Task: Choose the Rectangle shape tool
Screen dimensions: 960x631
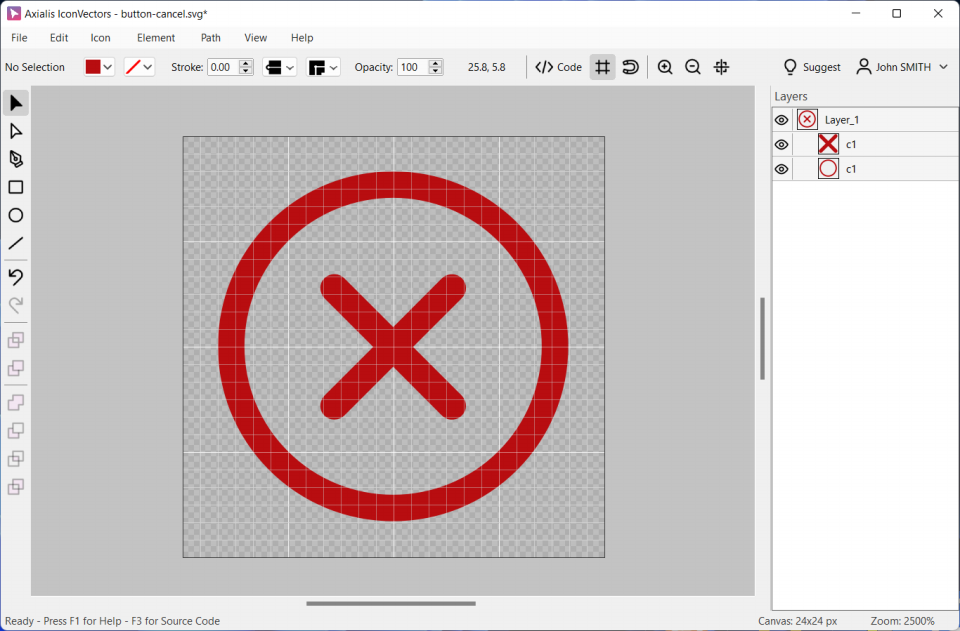Action: pos(16,187)
